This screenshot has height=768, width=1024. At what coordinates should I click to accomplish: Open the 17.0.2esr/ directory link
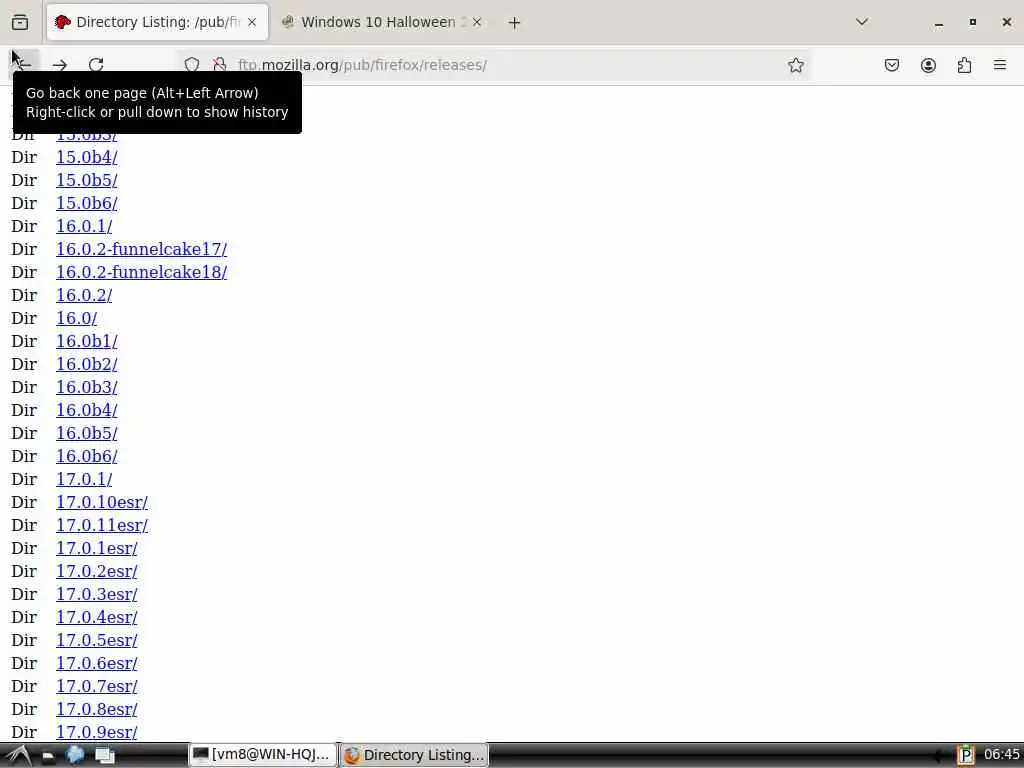point(97,571)
